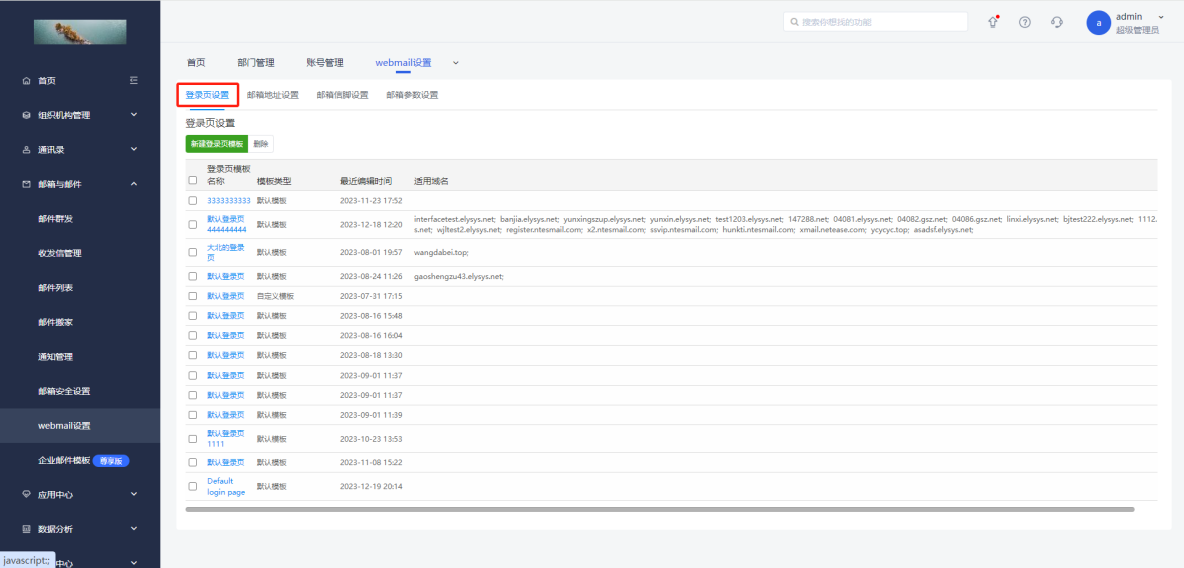Screen dimensions: 1184x568
Task: Open the 默认登录页1111 template link
Action: tap(226, 439)
